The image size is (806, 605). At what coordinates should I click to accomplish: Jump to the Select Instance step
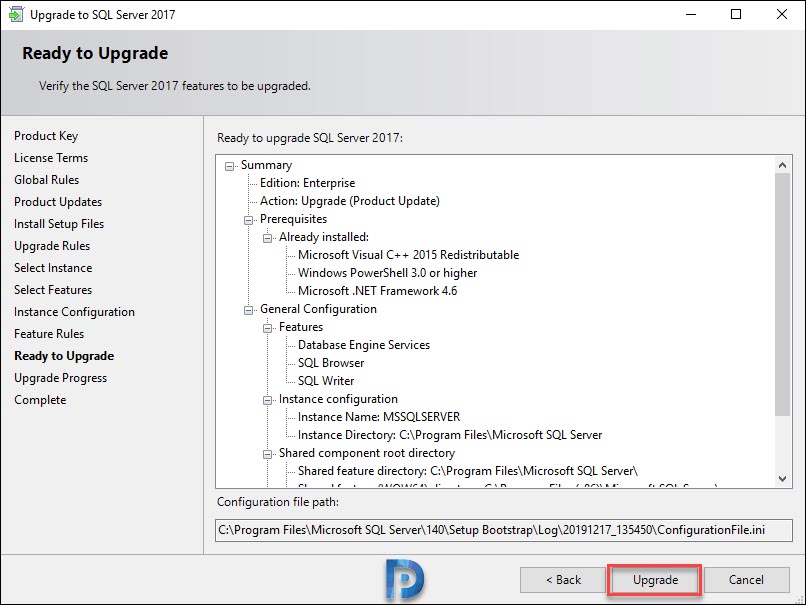(x=53, y=268)
